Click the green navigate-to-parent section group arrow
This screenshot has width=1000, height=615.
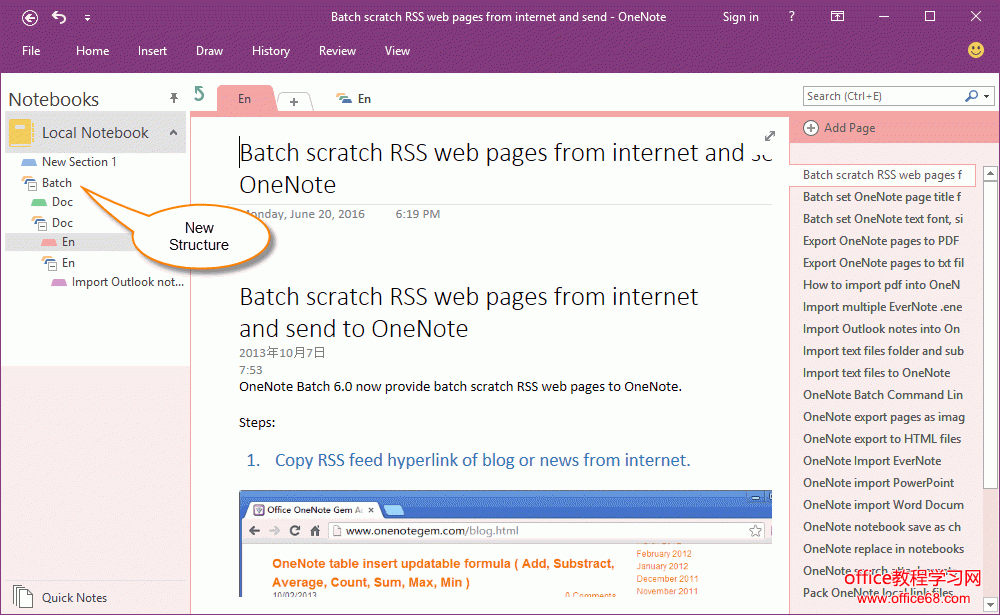[x=199, y=94]
